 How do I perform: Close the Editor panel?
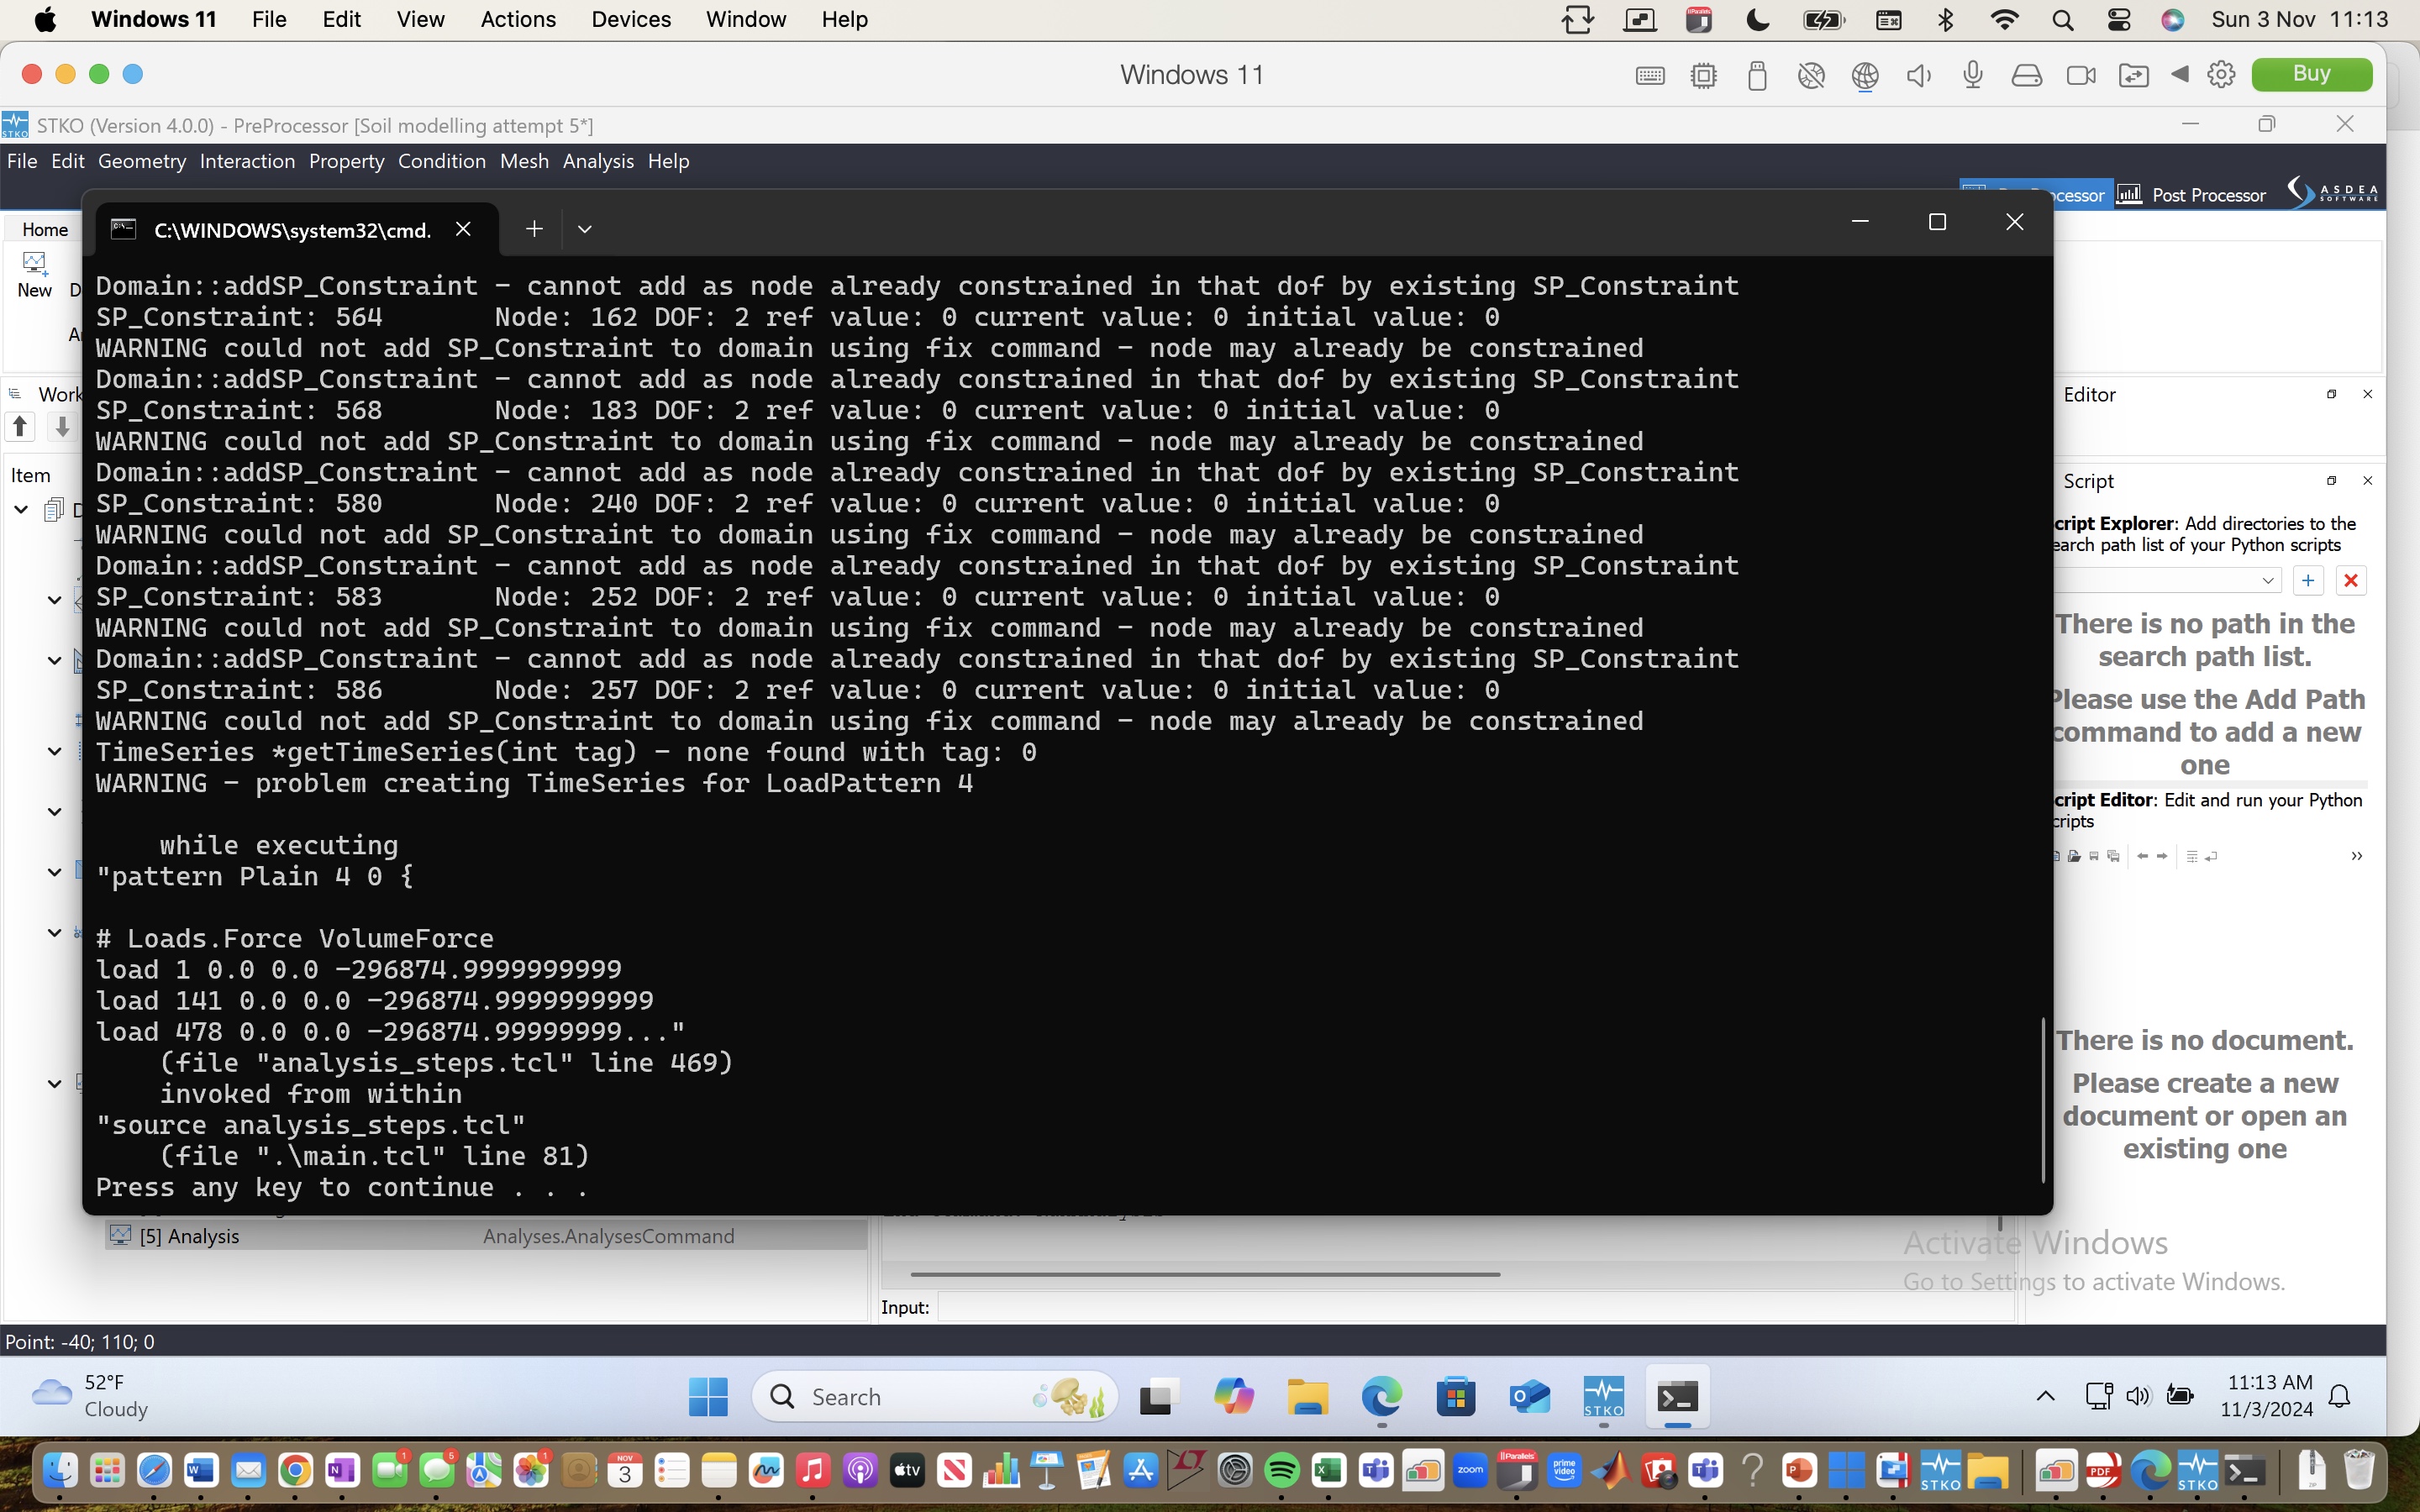(x=2367, y=394)
